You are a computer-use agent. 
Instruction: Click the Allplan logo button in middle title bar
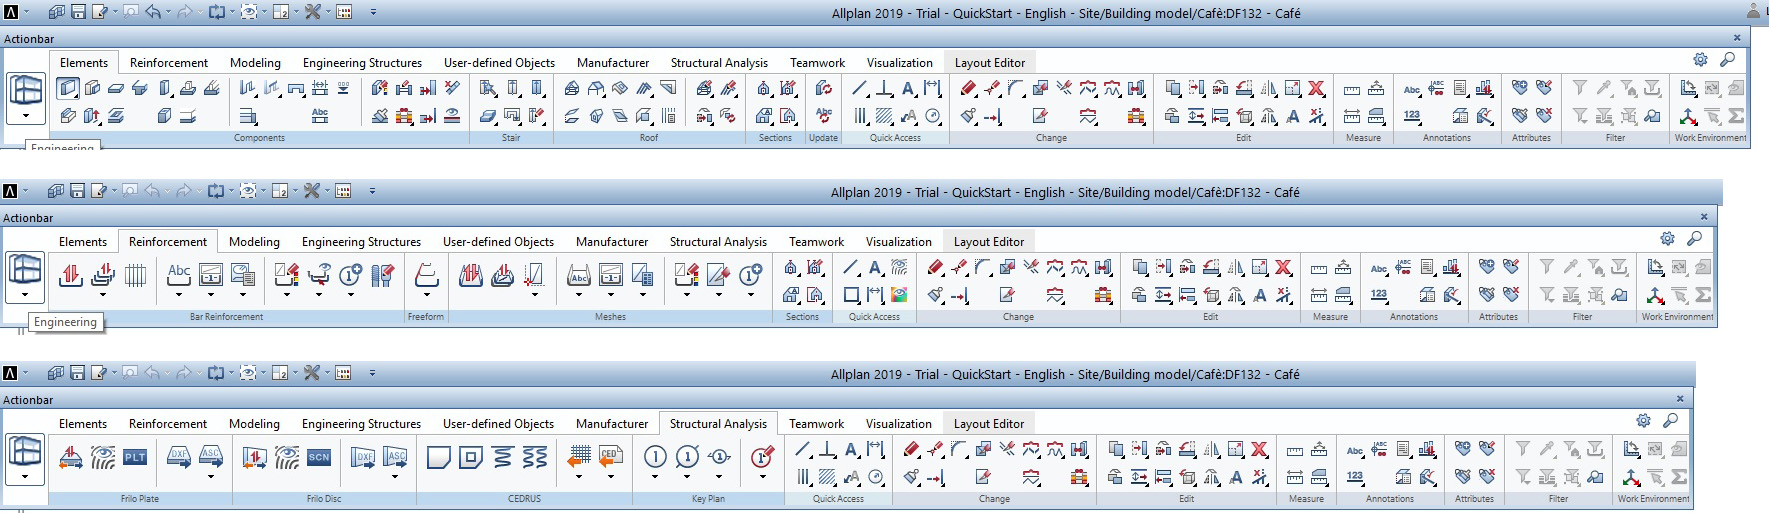(x=10, y=191)
